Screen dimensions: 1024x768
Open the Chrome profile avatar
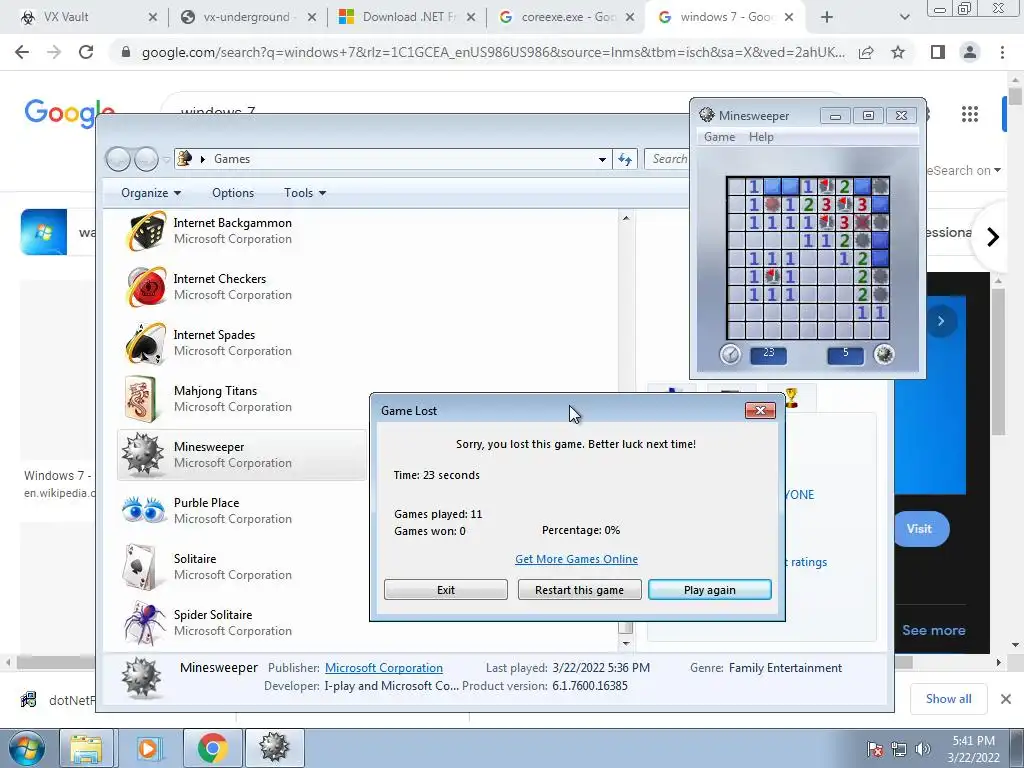pos(970,52)
